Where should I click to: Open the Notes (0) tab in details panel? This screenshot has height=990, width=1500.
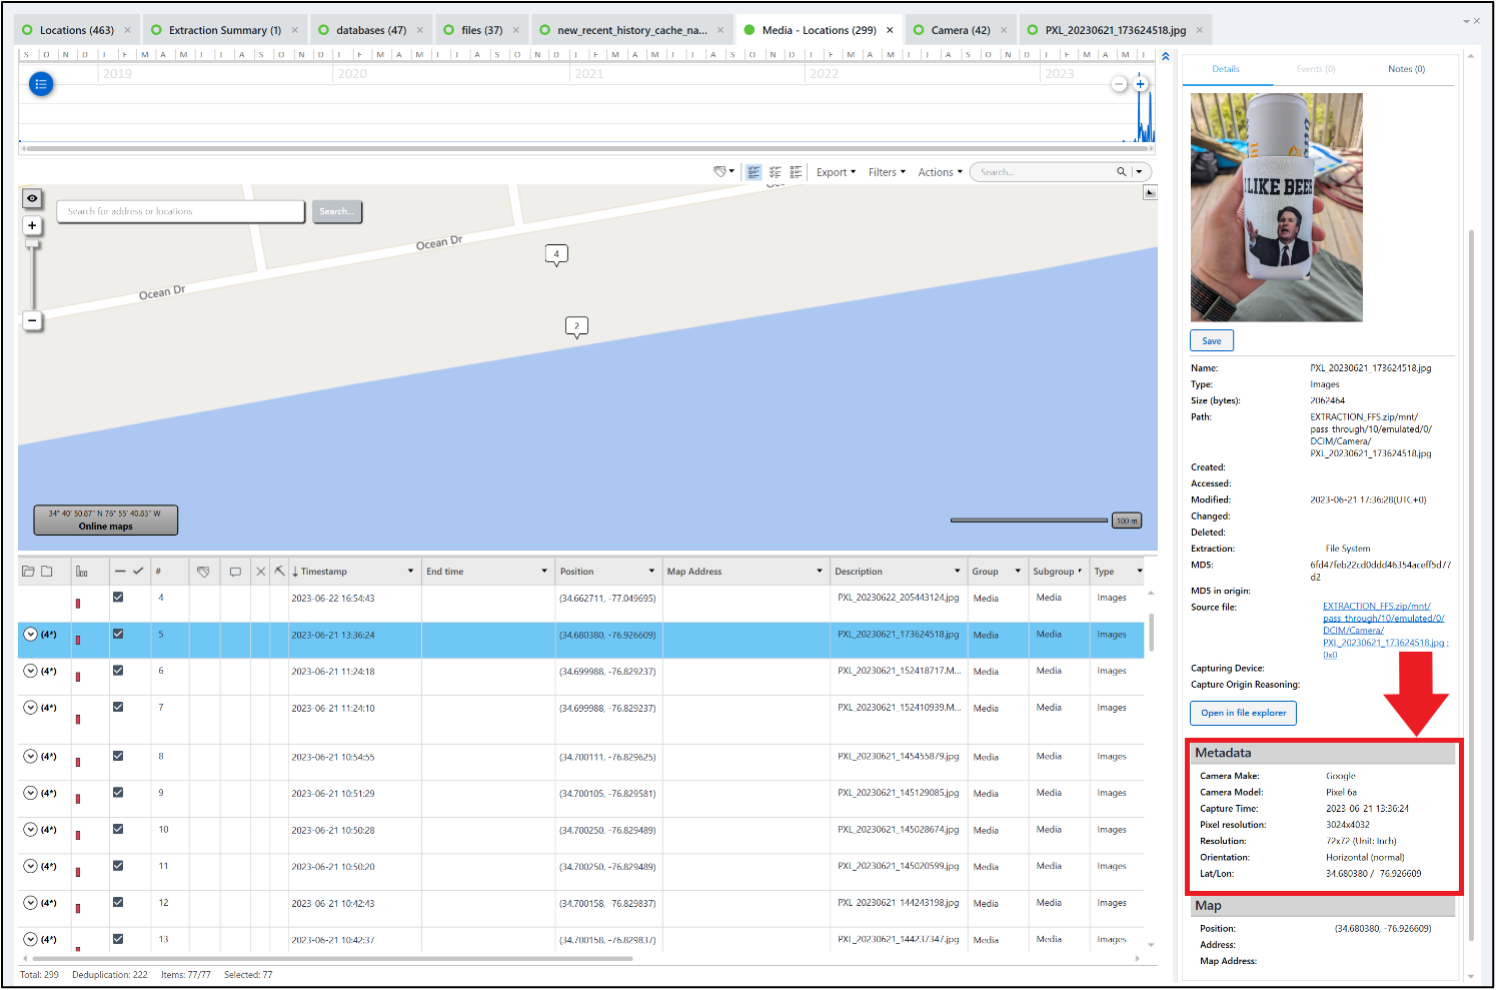click(x=1406, y=69)
